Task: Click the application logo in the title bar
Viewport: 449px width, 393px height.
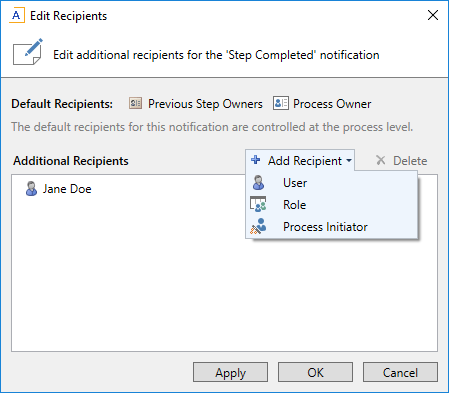Action: [x=17, y=16]
